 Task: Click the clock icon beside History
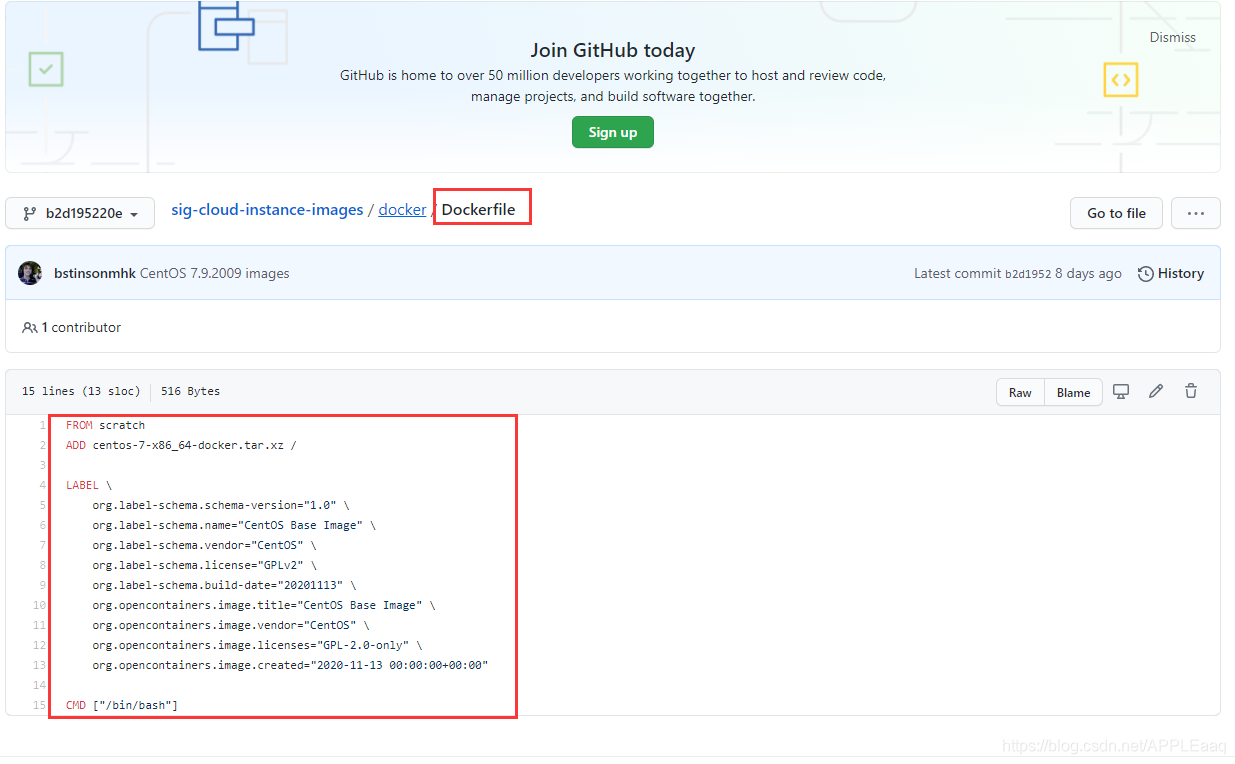click(x=1146, y=274)
